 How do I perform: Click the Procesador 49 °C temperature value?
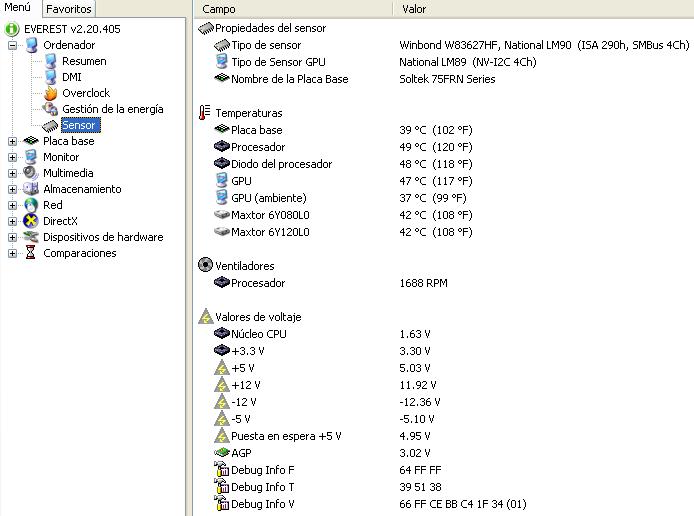click(x=436, y=147)
